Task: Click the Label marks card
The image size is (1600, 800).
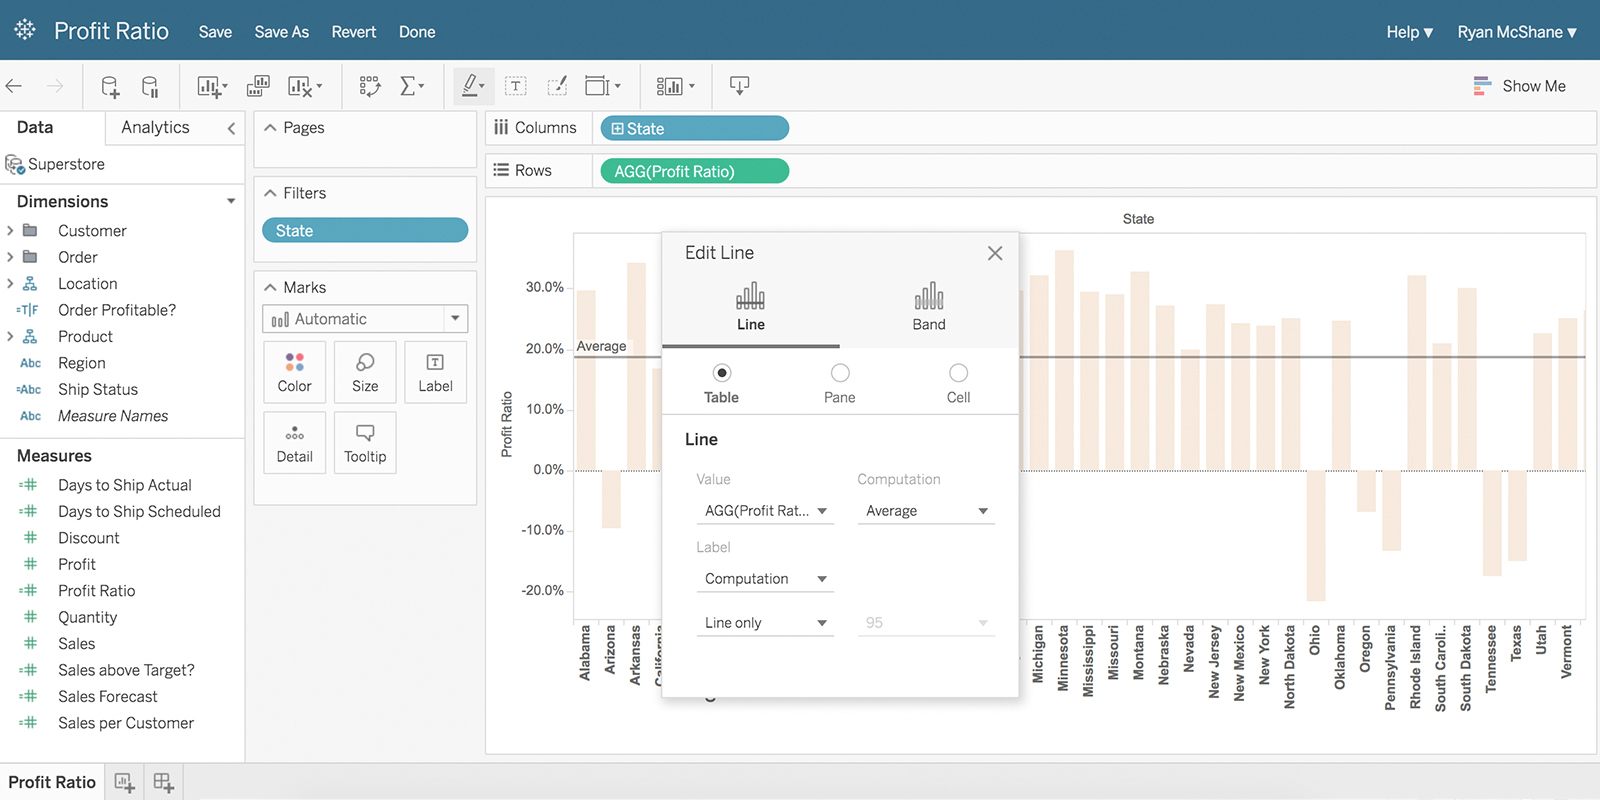Action: coord(435,372)
